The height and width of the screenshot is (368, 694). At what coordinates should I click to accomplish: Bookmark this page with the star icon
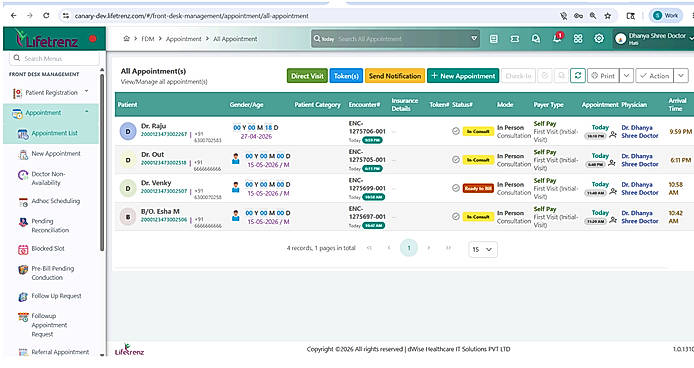click(608, 16)
